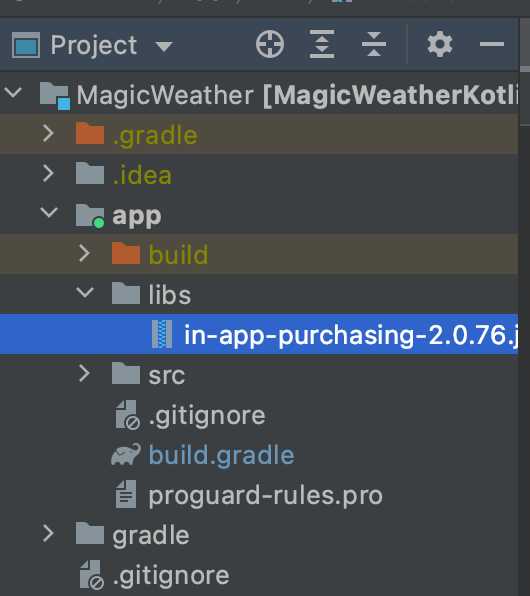
Task: Collapse the app module folder
Action: point(49,212)
